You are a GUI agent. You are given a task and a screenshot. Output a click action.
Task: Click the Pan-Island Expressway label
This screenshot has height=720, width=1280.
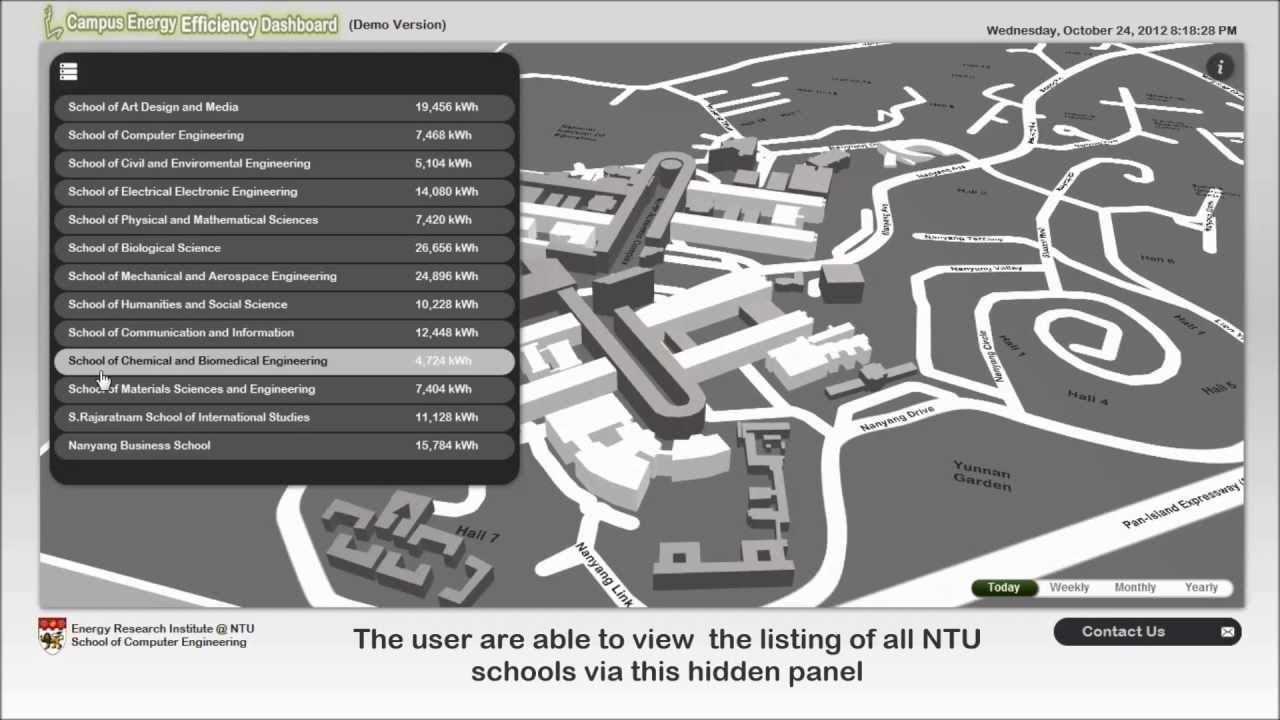[x=1182, y=503]
